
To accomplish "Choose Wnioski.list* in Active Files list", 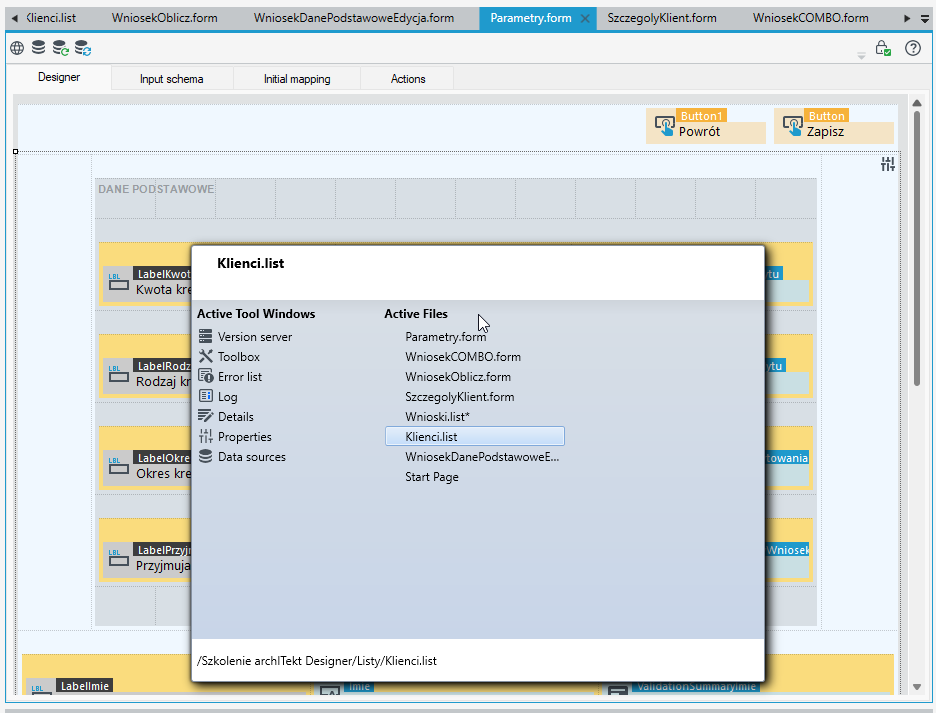I will pyautogui.click(x=475, y=417).
